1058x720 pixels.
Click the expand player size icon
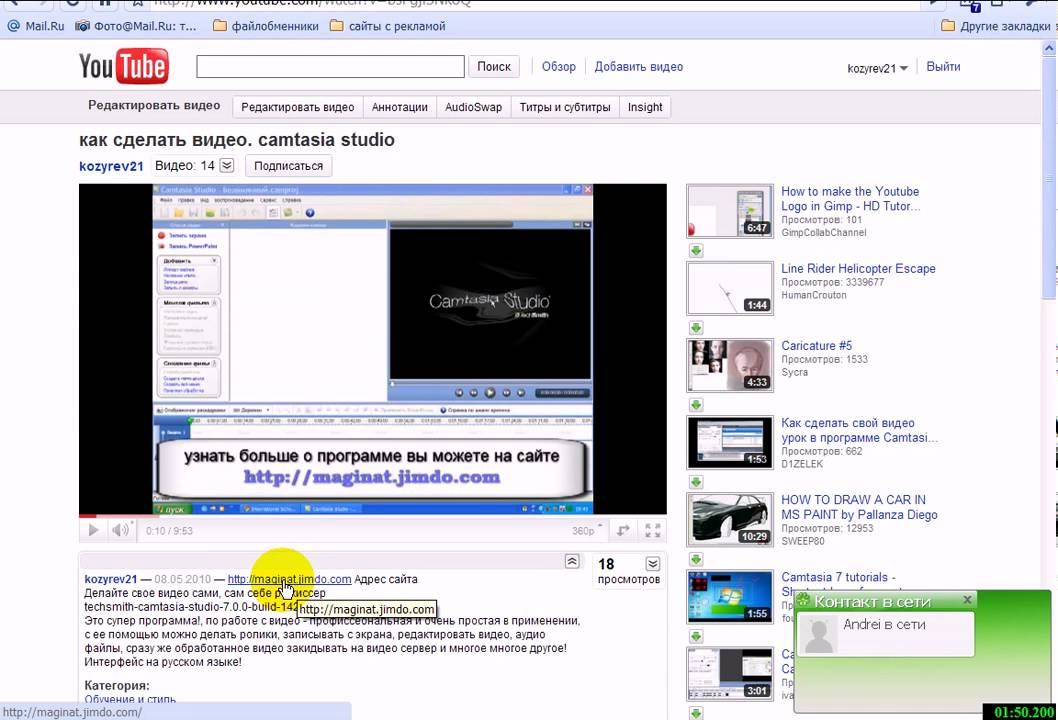pos(623,531)
